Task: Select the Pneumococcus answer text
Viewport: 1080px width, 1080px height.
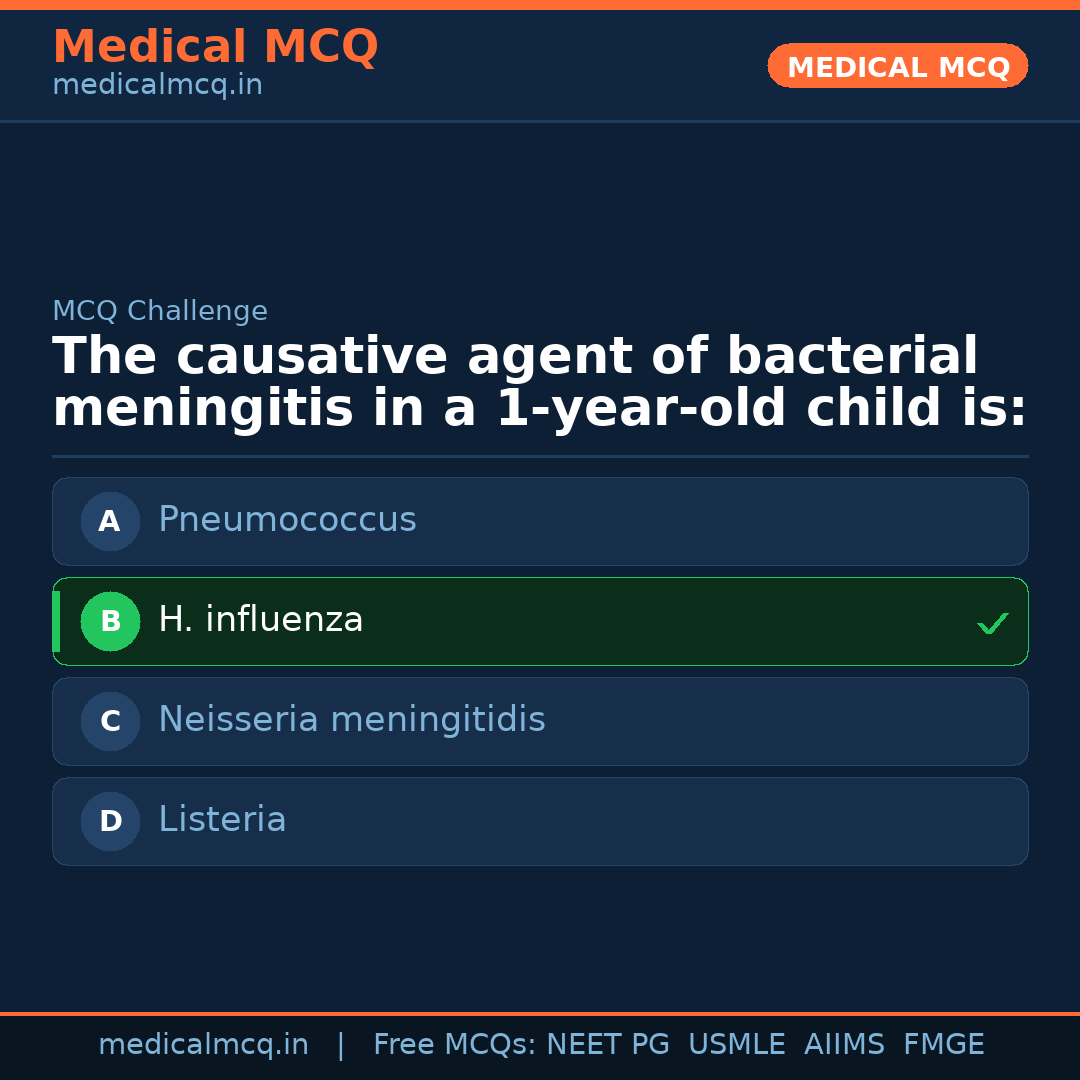Action: pos(287,520)
